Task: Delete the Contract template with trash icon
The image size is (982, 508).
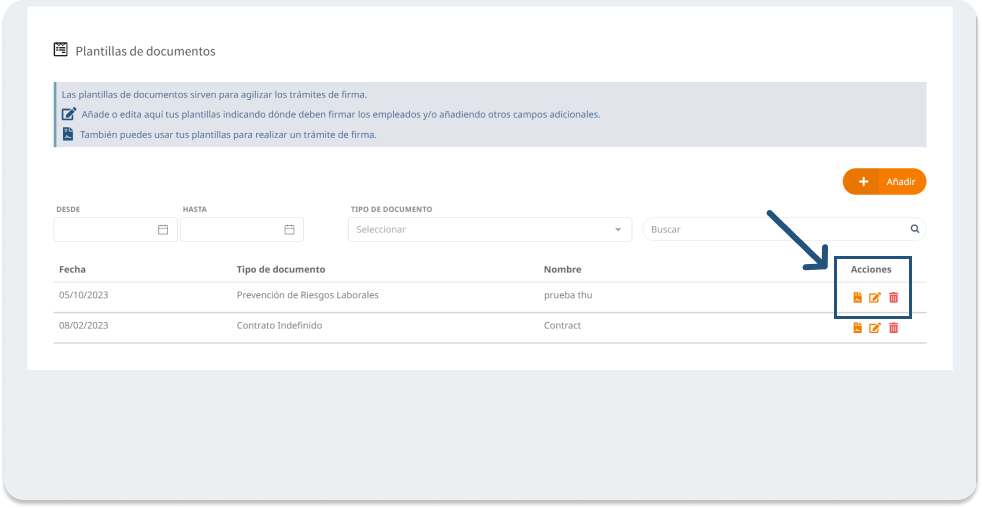Action: click(894, 328)
